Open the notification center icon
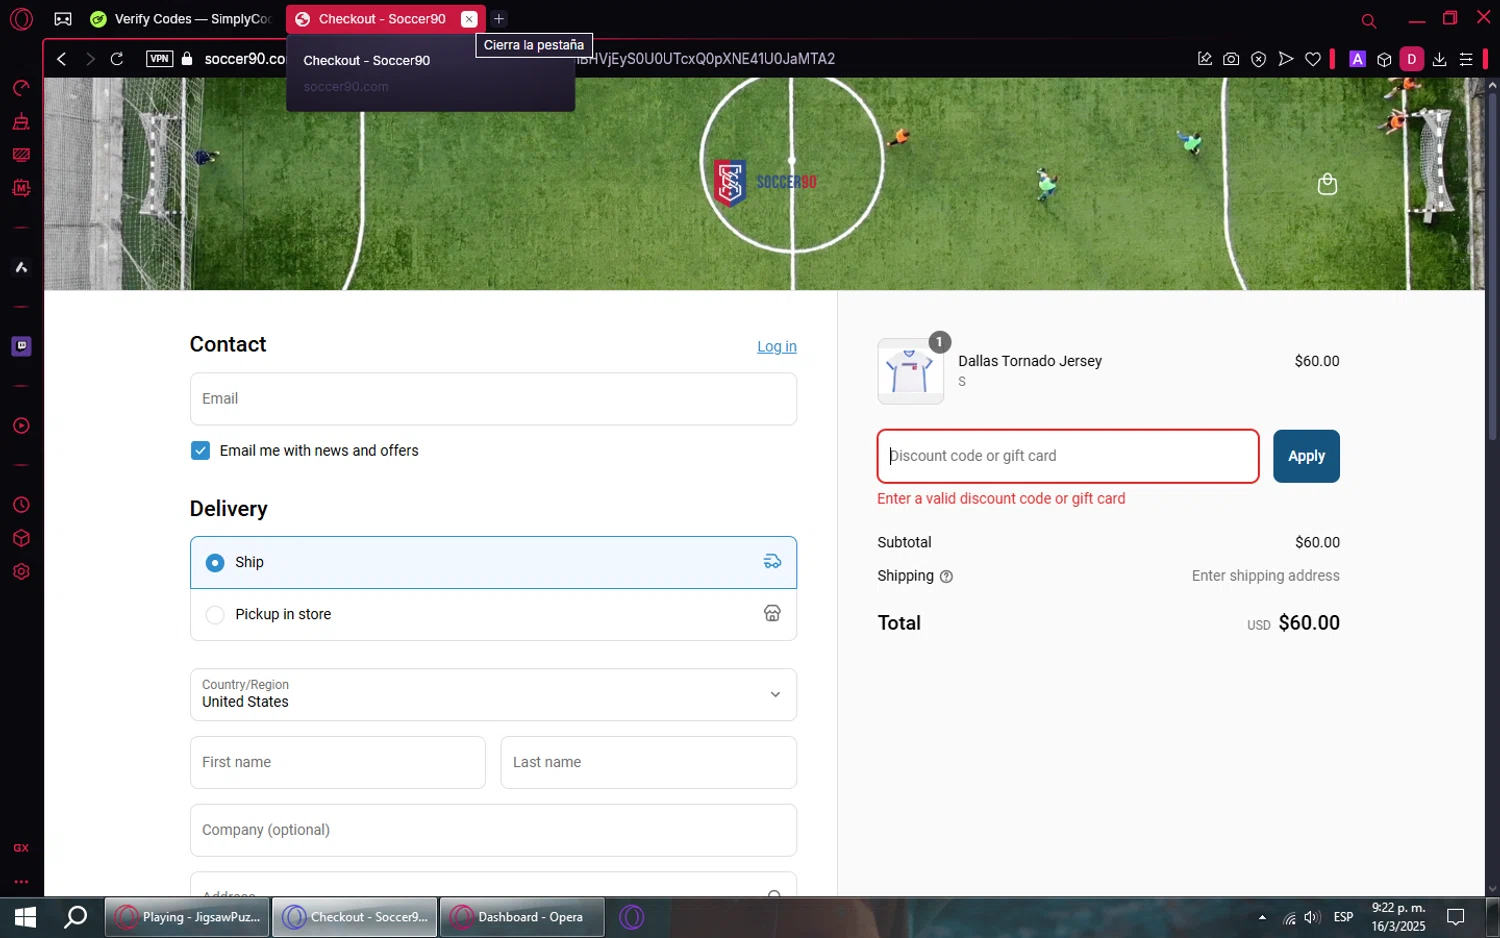This screenshot has height=938, width=1500. (x=1456, y=917)
